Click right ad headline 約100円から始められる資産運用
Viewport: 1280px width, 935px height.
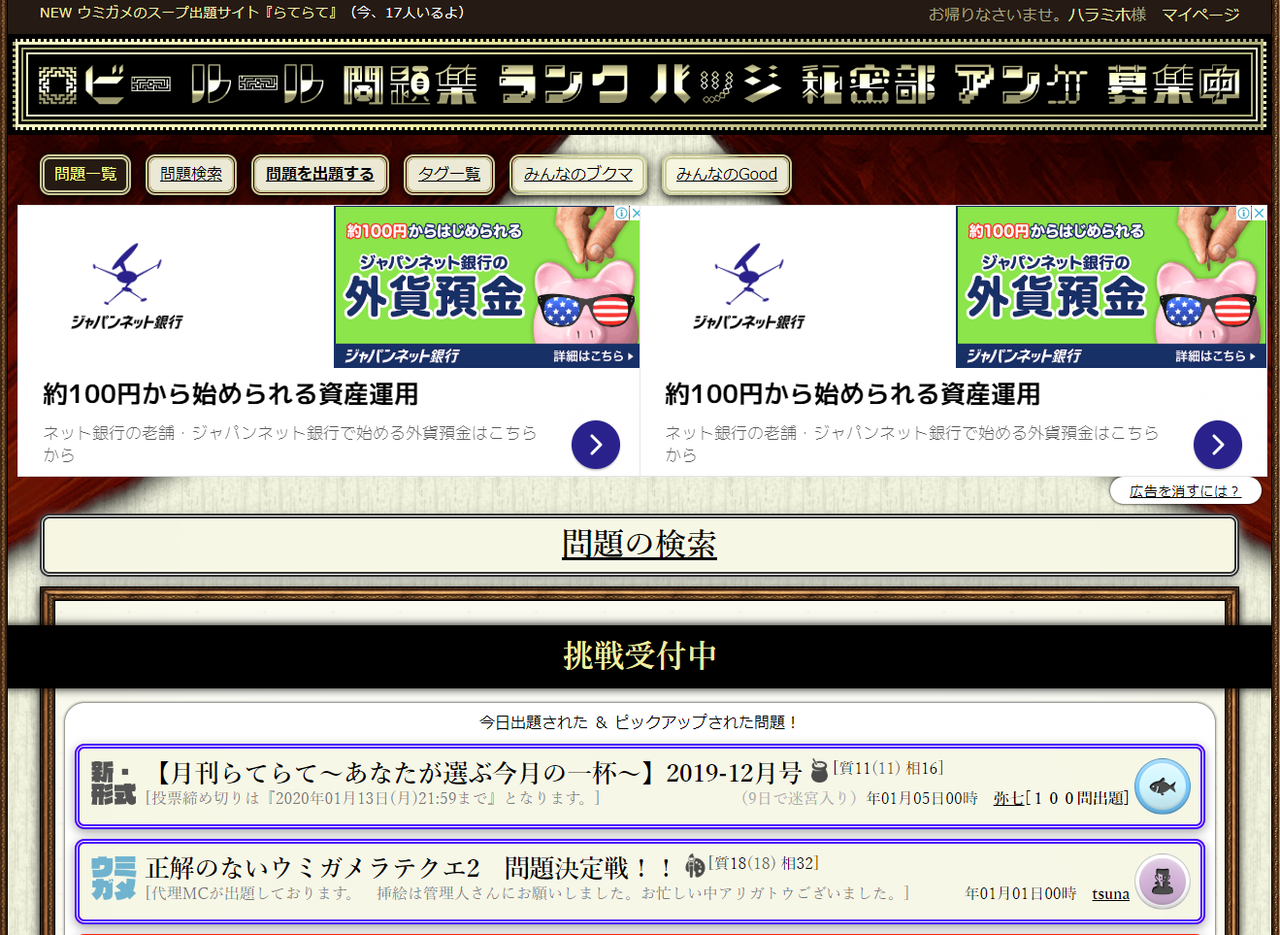pos(852,394)
